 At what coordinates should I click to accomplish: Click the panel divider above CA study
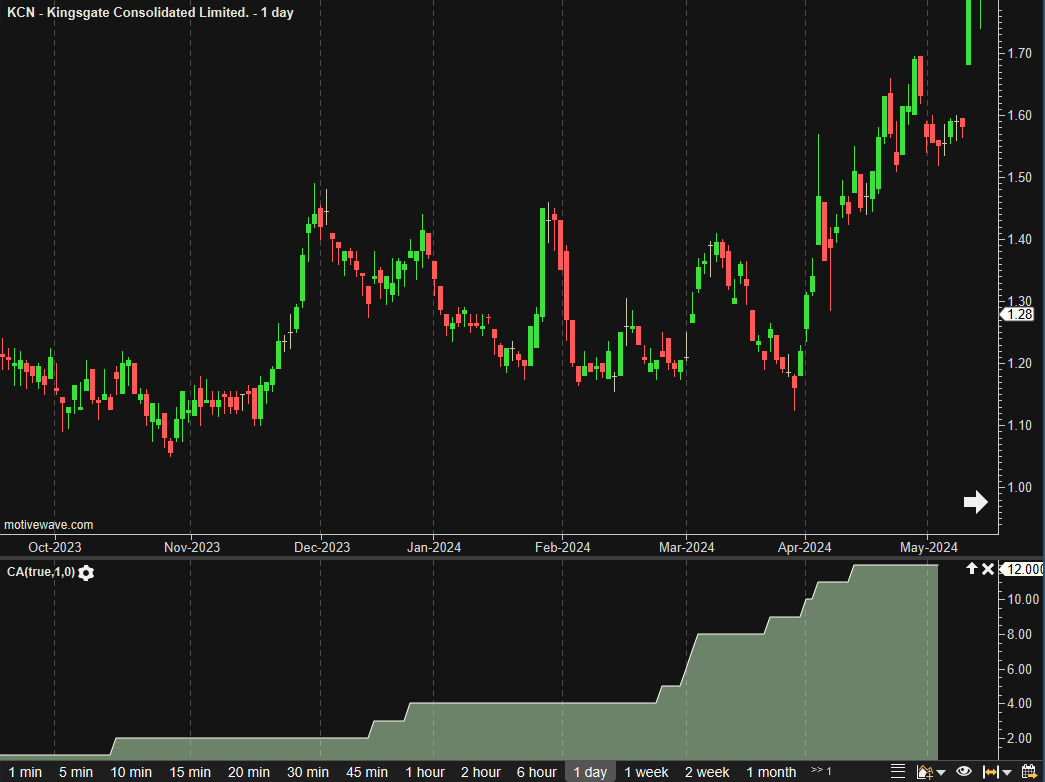tap(500, 558)
